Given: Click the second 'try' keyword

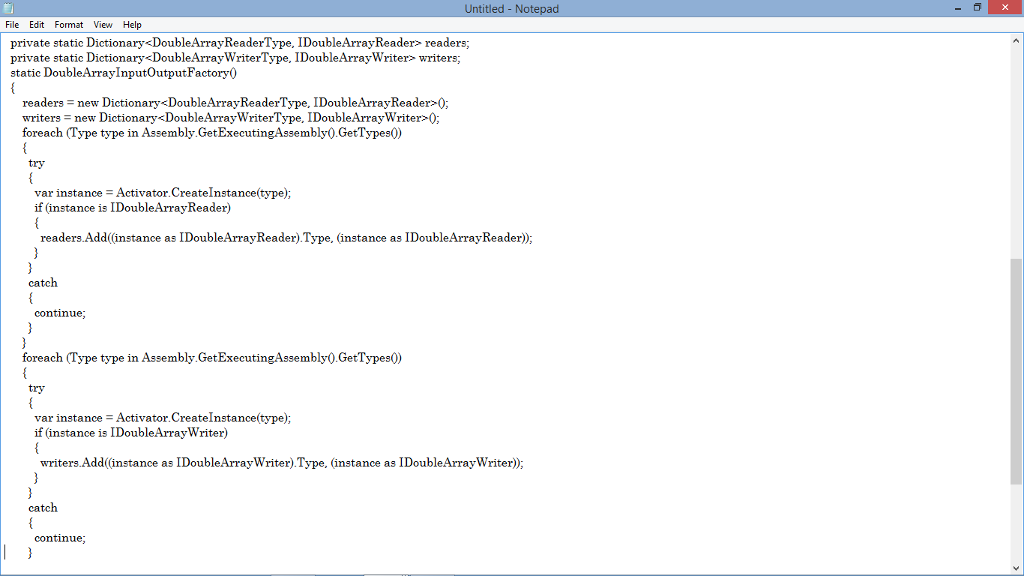Looking at the screenshot, I should pyautogui.click(x=37, y=388).
